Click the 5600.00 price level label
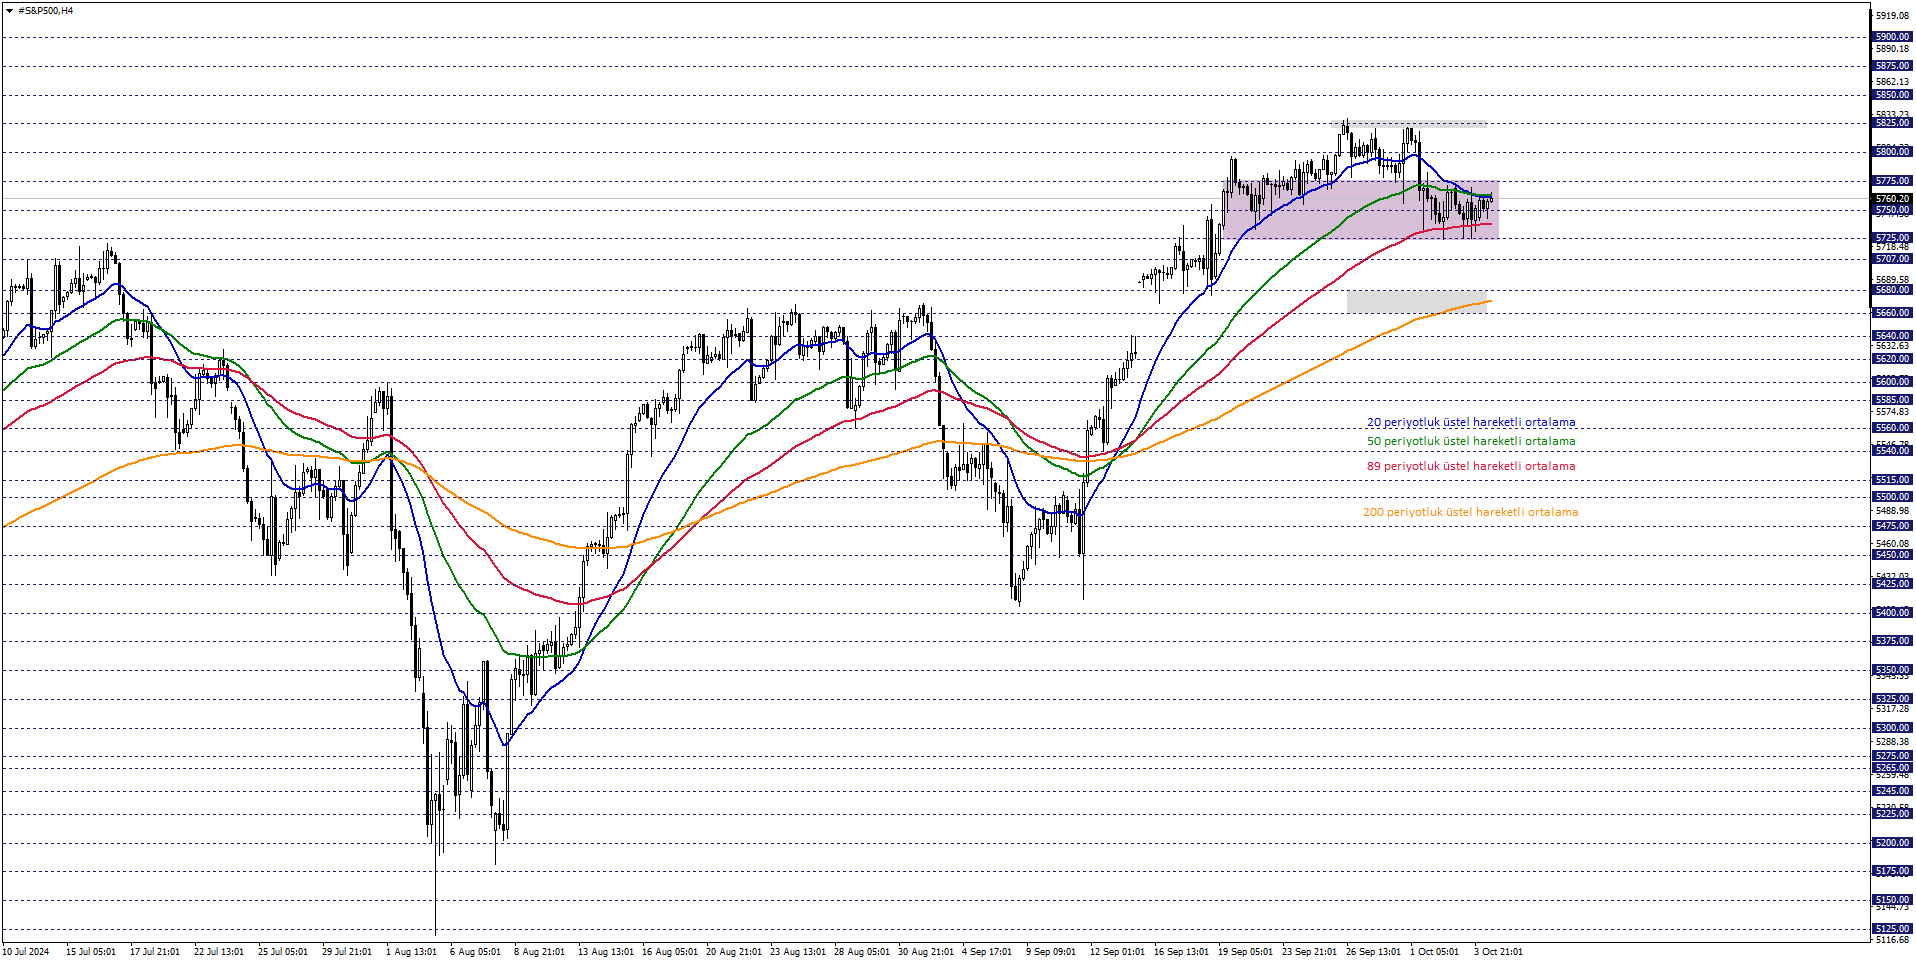 pos(1892,382)
